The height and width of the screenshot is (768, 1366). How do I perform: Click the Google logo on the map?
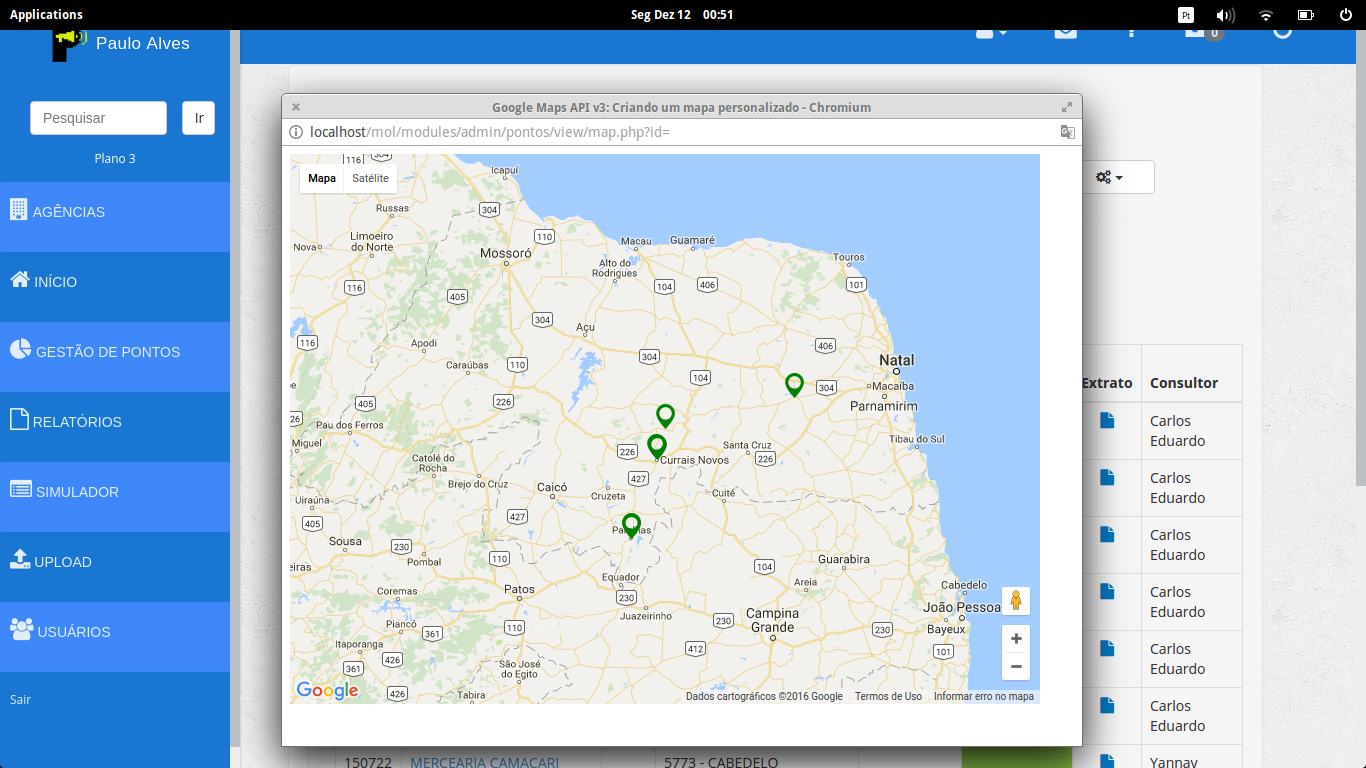click(x=327, y=690)
